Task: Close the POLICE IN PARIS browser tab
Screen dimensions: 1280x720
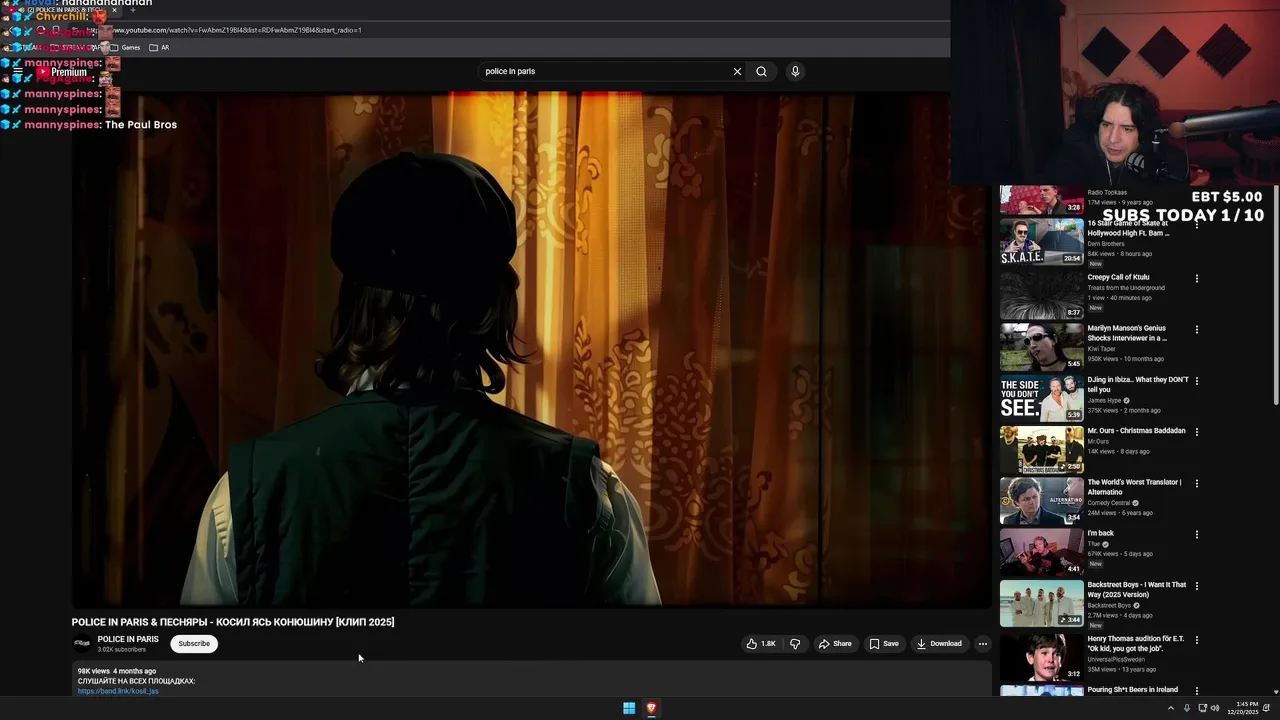Action: [x=114, y=10]
